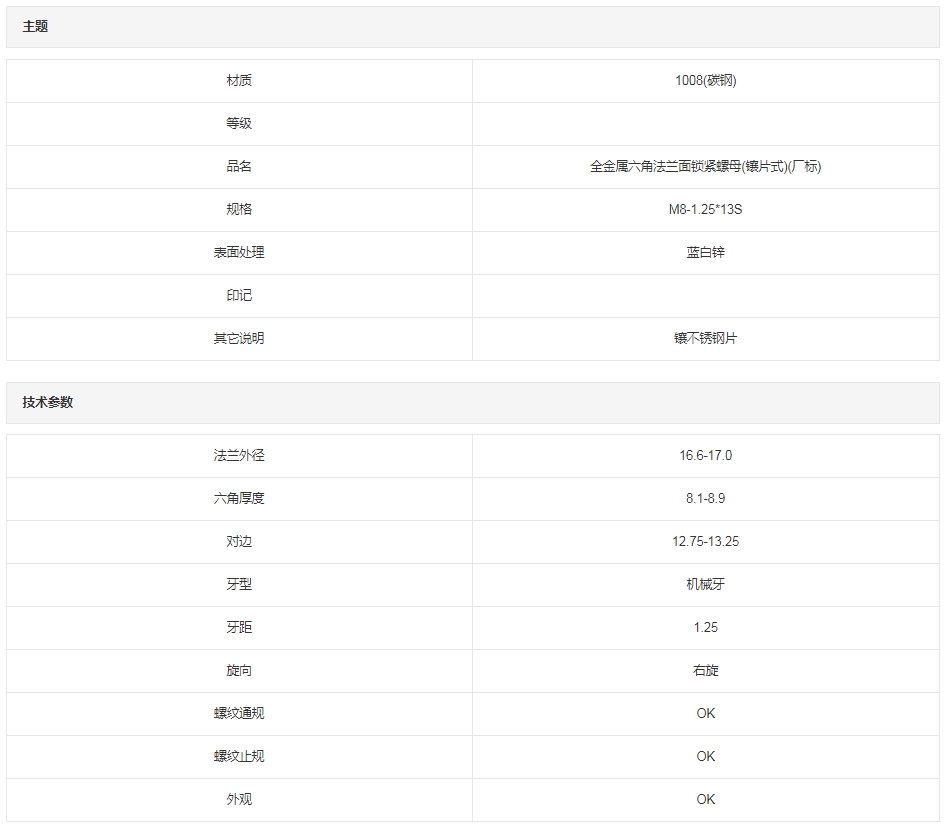Image resolution: width=947 pixels, height=827 pixels.
Task: Select the 右旋 direction value
Action: click(x=705, y=671)
